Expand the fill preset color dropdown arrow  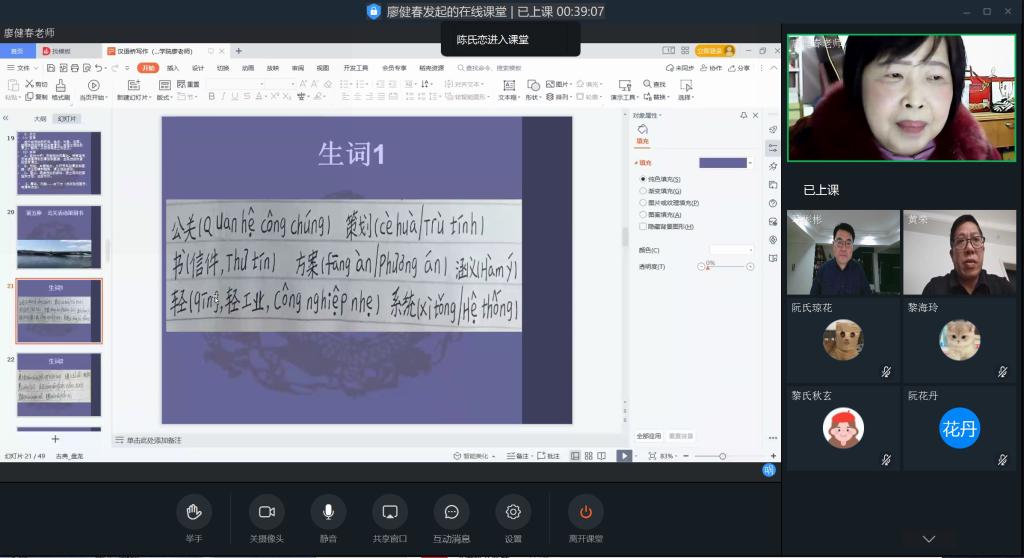point(751,163)
